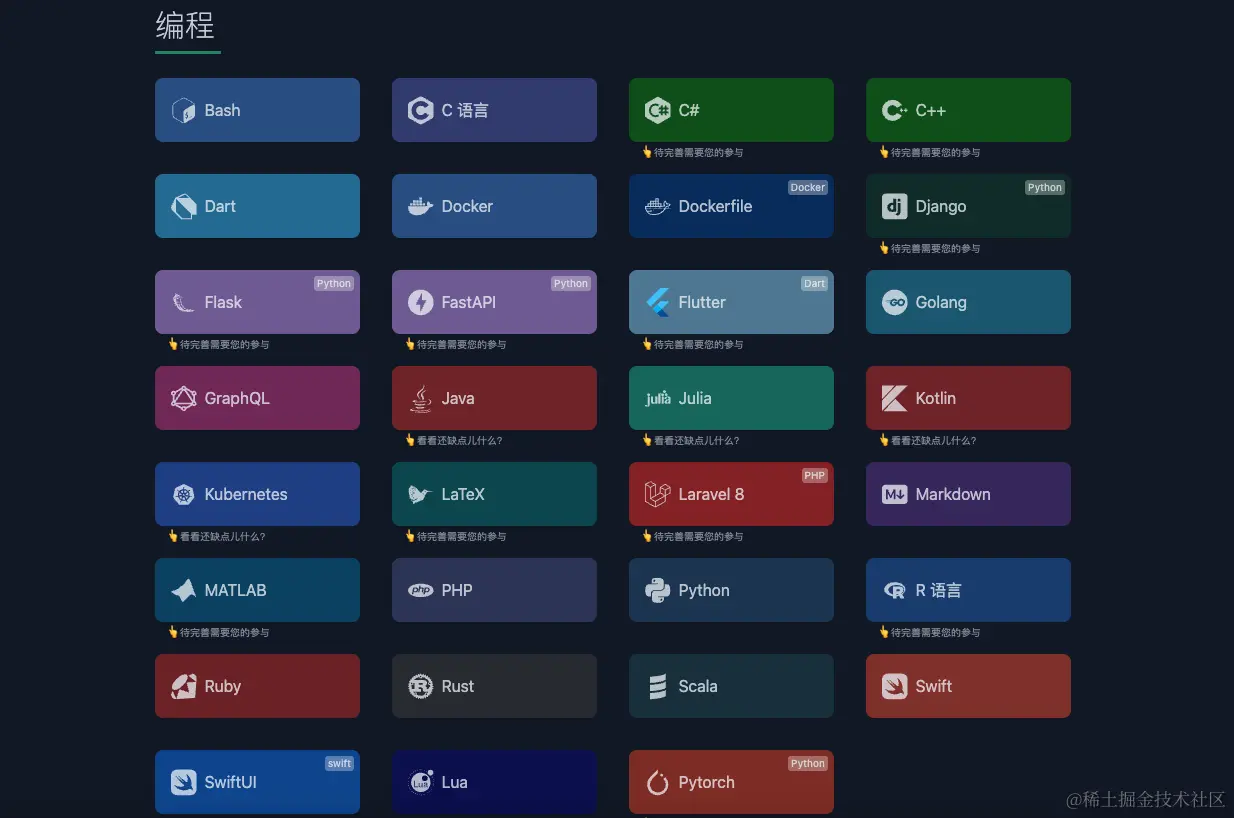
Task: Click the MATLAB peak logo icon
Action: pyautogui.click(x=183, y=590)
